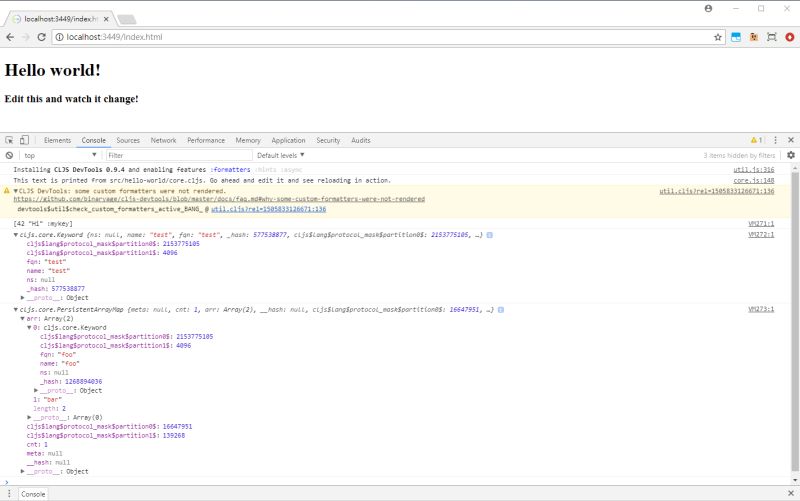Collapse the cljs.core.PersistentArrayMap object
The width and height of the screenshot is (800, 501).
pyautogui.click(x=16, y=310)
